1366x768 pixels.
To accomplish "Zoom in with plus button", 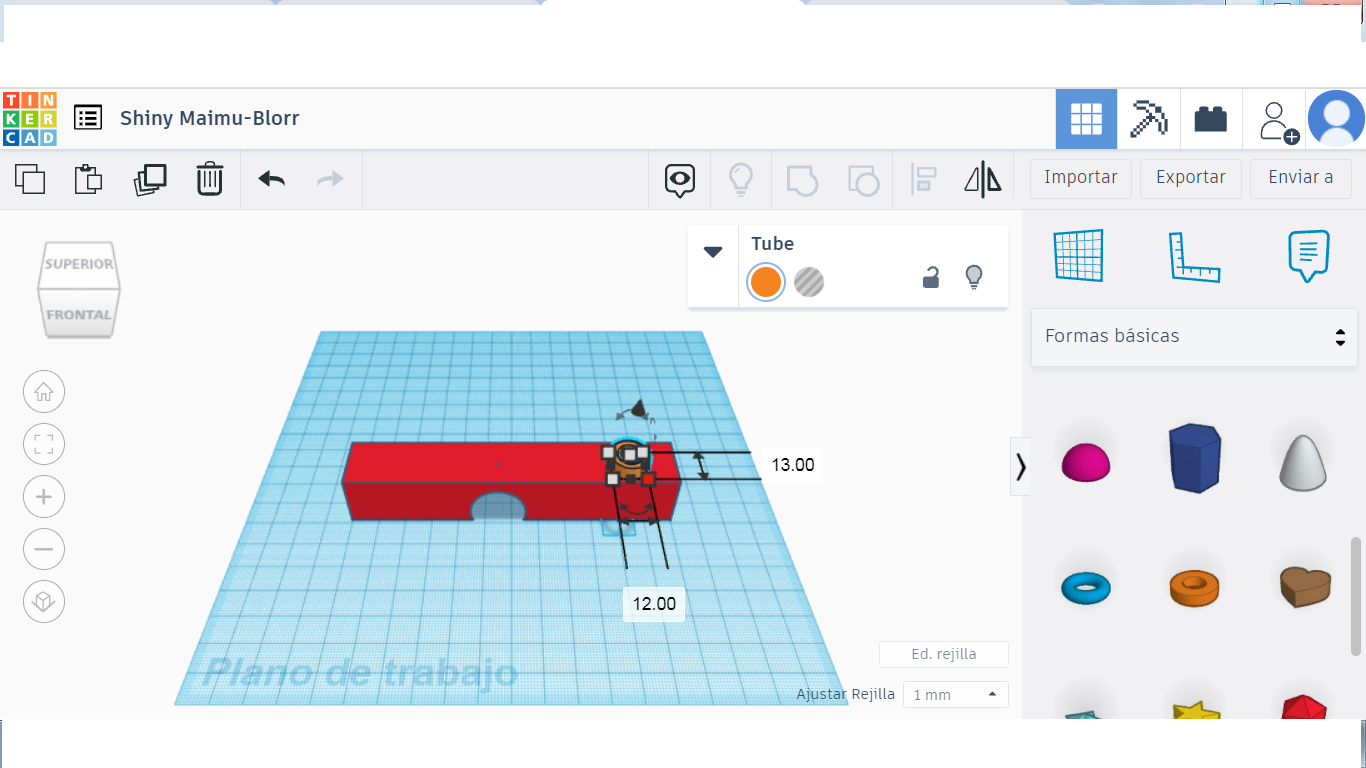I will (x=44, y=497).
